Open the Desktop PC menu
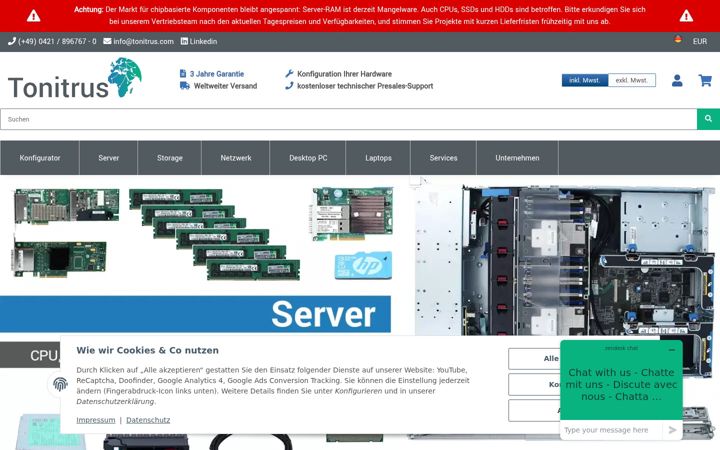Screen dimensions: 720x450 [x=308, y=158]
